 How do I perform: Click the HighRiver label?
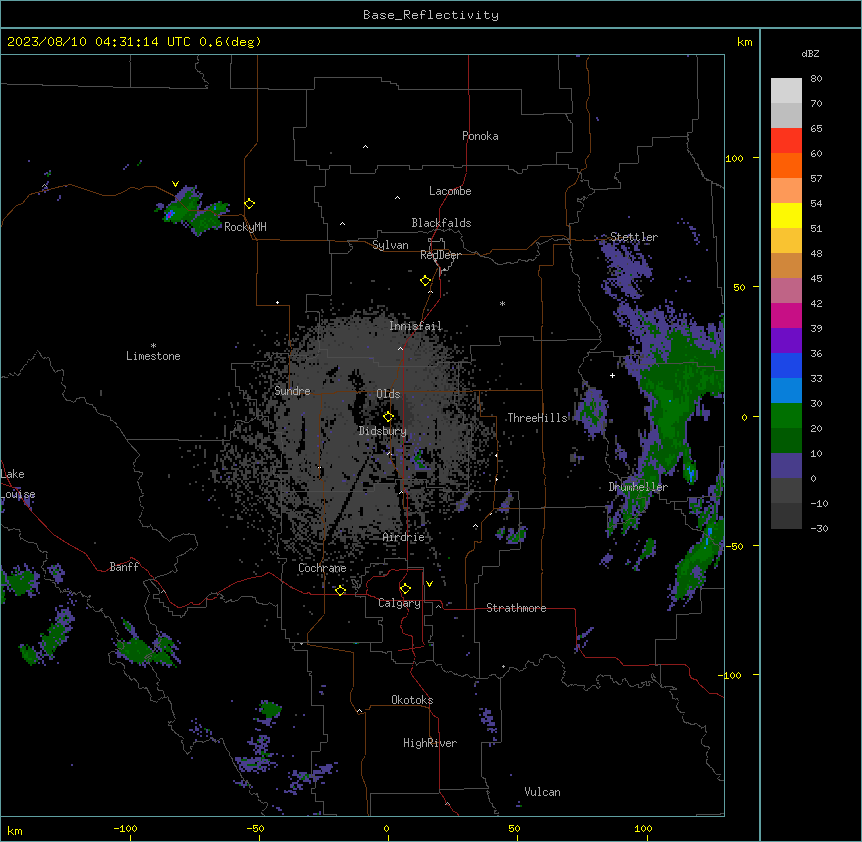coord(430,743)
